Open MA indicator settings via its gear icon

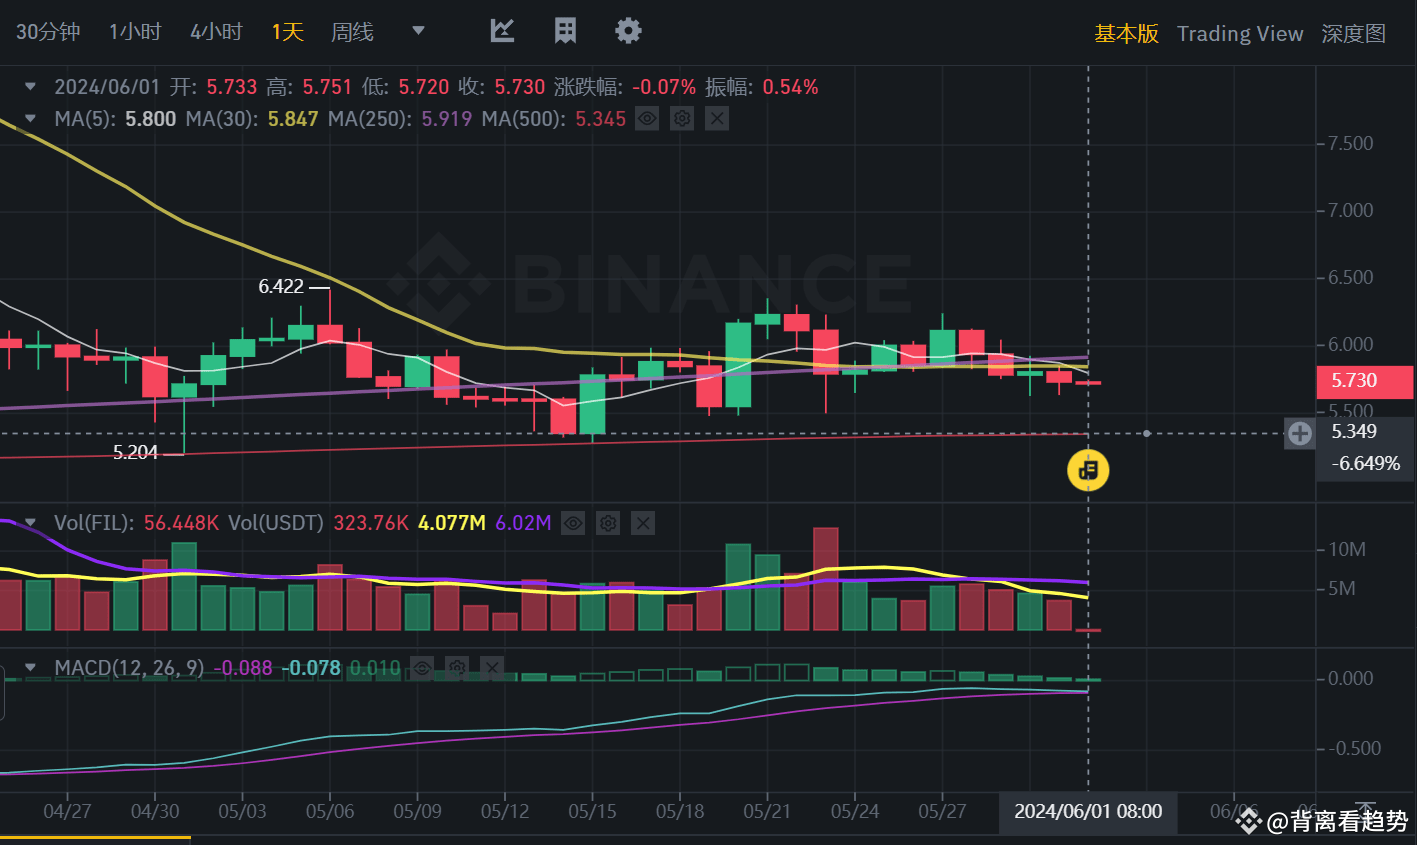(x=681, y=118)
